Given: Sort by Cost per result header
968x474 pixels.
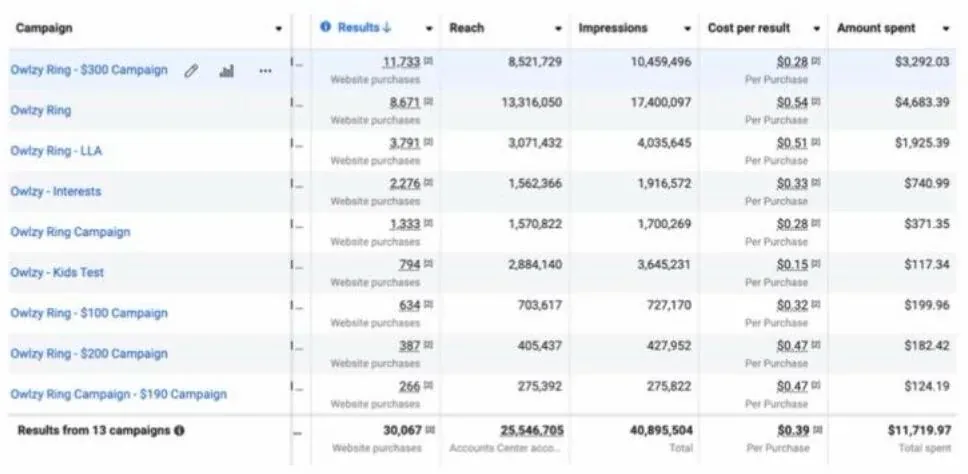Looking at the screenshot, I should coord(749,28).
